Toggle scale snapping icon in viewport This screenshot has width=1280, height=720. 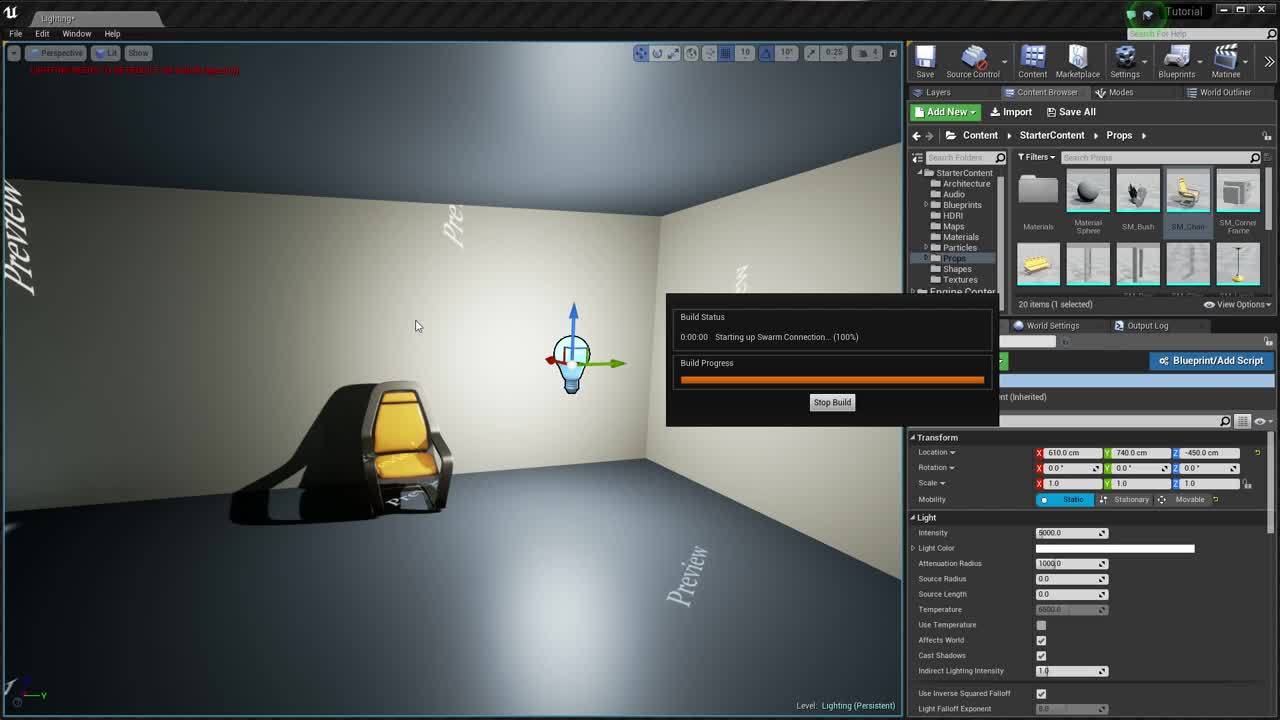tap(811, 53)
